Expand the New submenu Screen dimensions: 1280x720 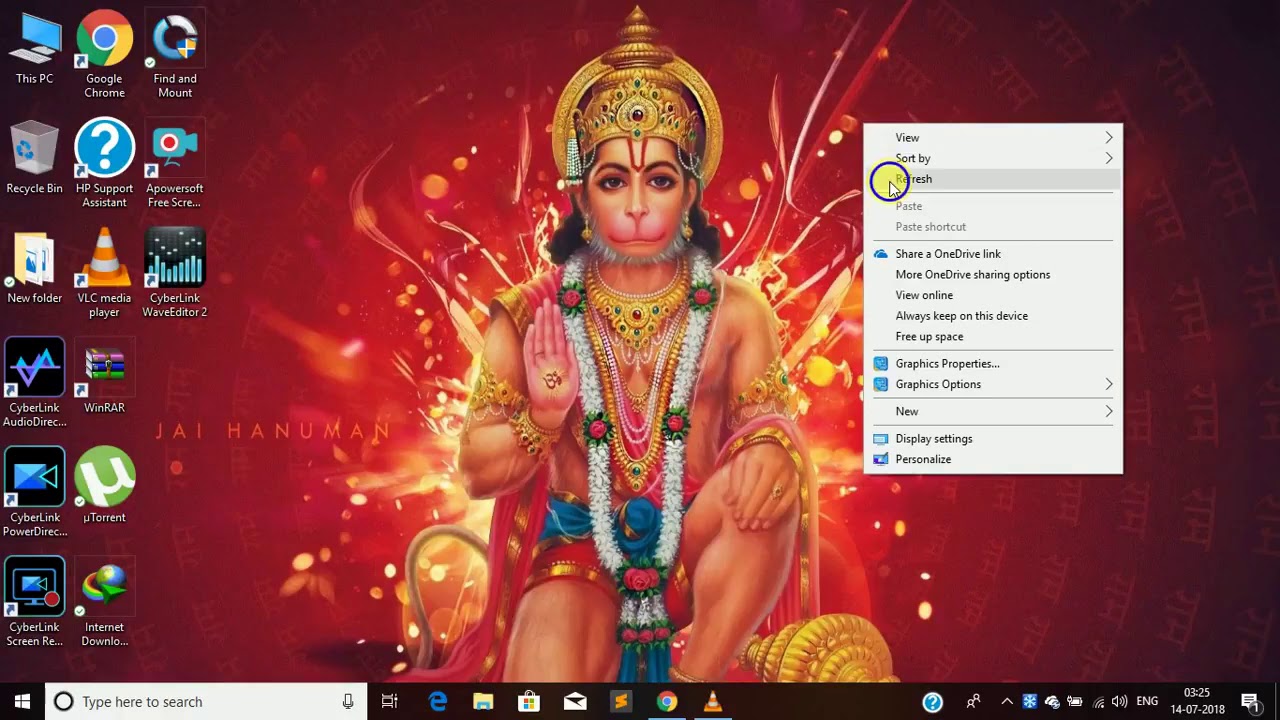click(993, 411)
